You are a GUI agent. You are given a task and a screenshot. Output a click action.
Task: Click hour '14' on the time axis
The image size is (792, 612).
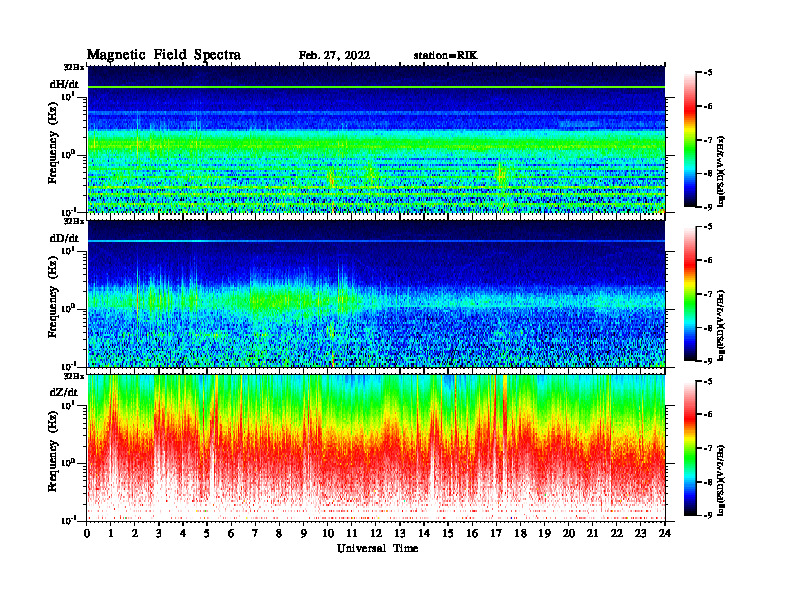coord(424,533)
